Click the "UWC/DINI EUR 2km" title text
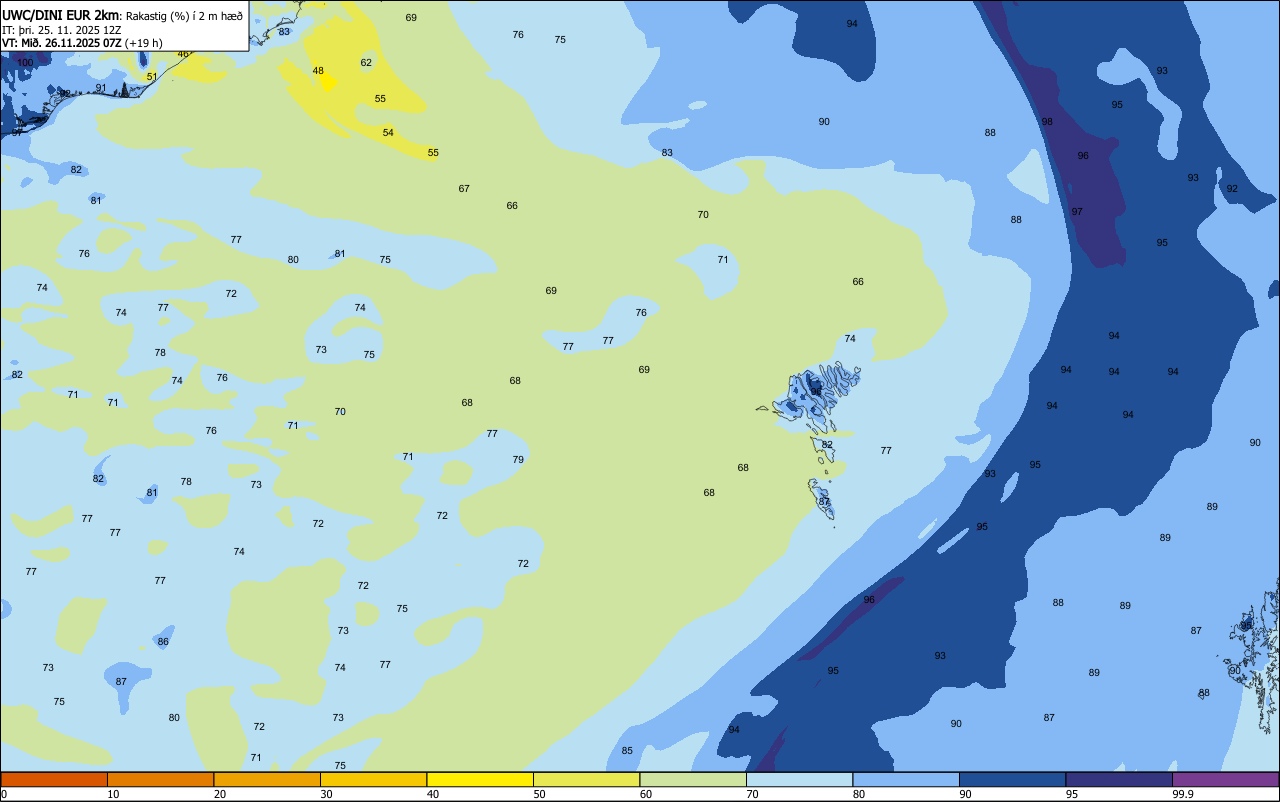 click(x=61, y=15)
